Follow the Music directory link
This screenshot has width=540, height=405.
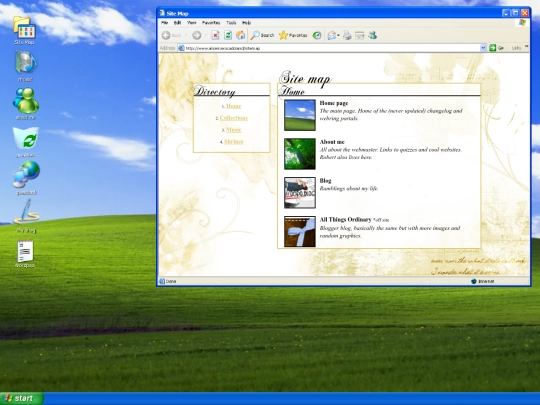coord(233,129)
